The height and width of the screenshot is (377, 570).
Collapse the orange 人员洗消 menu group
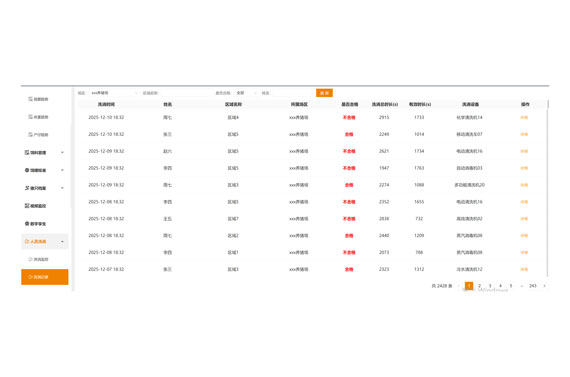point(44,241)
